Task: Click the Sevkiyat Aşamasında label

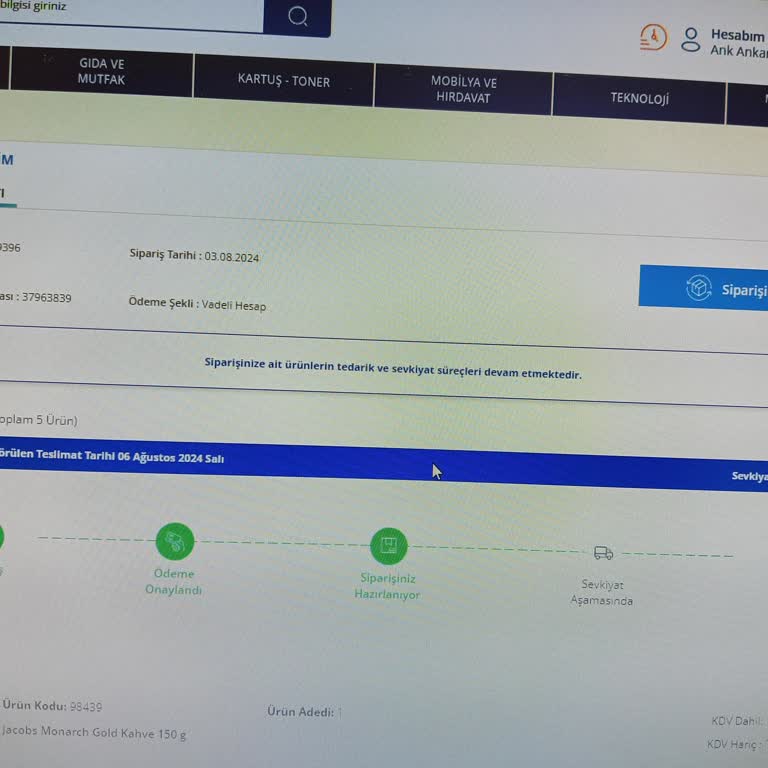Action: point(601,593)
